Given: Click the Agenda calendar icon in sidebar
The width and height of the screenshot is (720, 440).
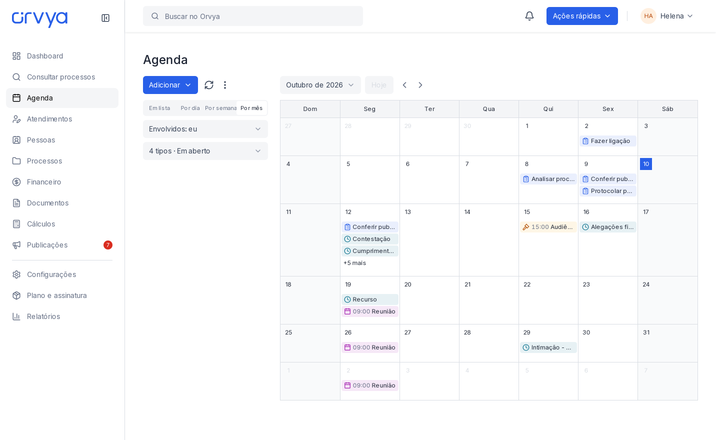Looking at the screenshot, I should pyautogui.click(x=17, y=98).
